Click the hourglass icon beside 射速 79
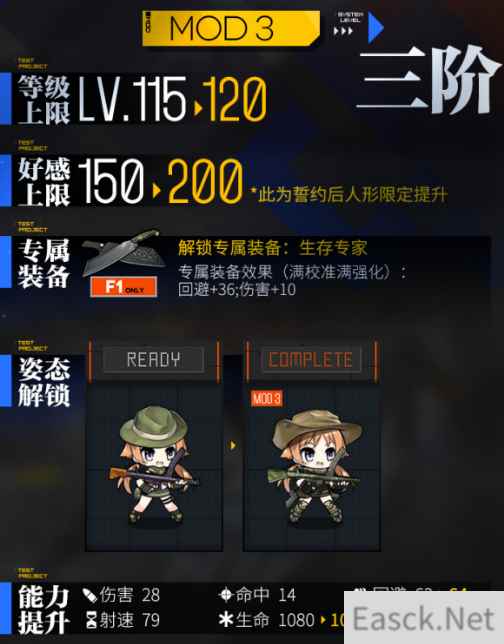This screenshot has height=644, width=504. coord(91,620)
